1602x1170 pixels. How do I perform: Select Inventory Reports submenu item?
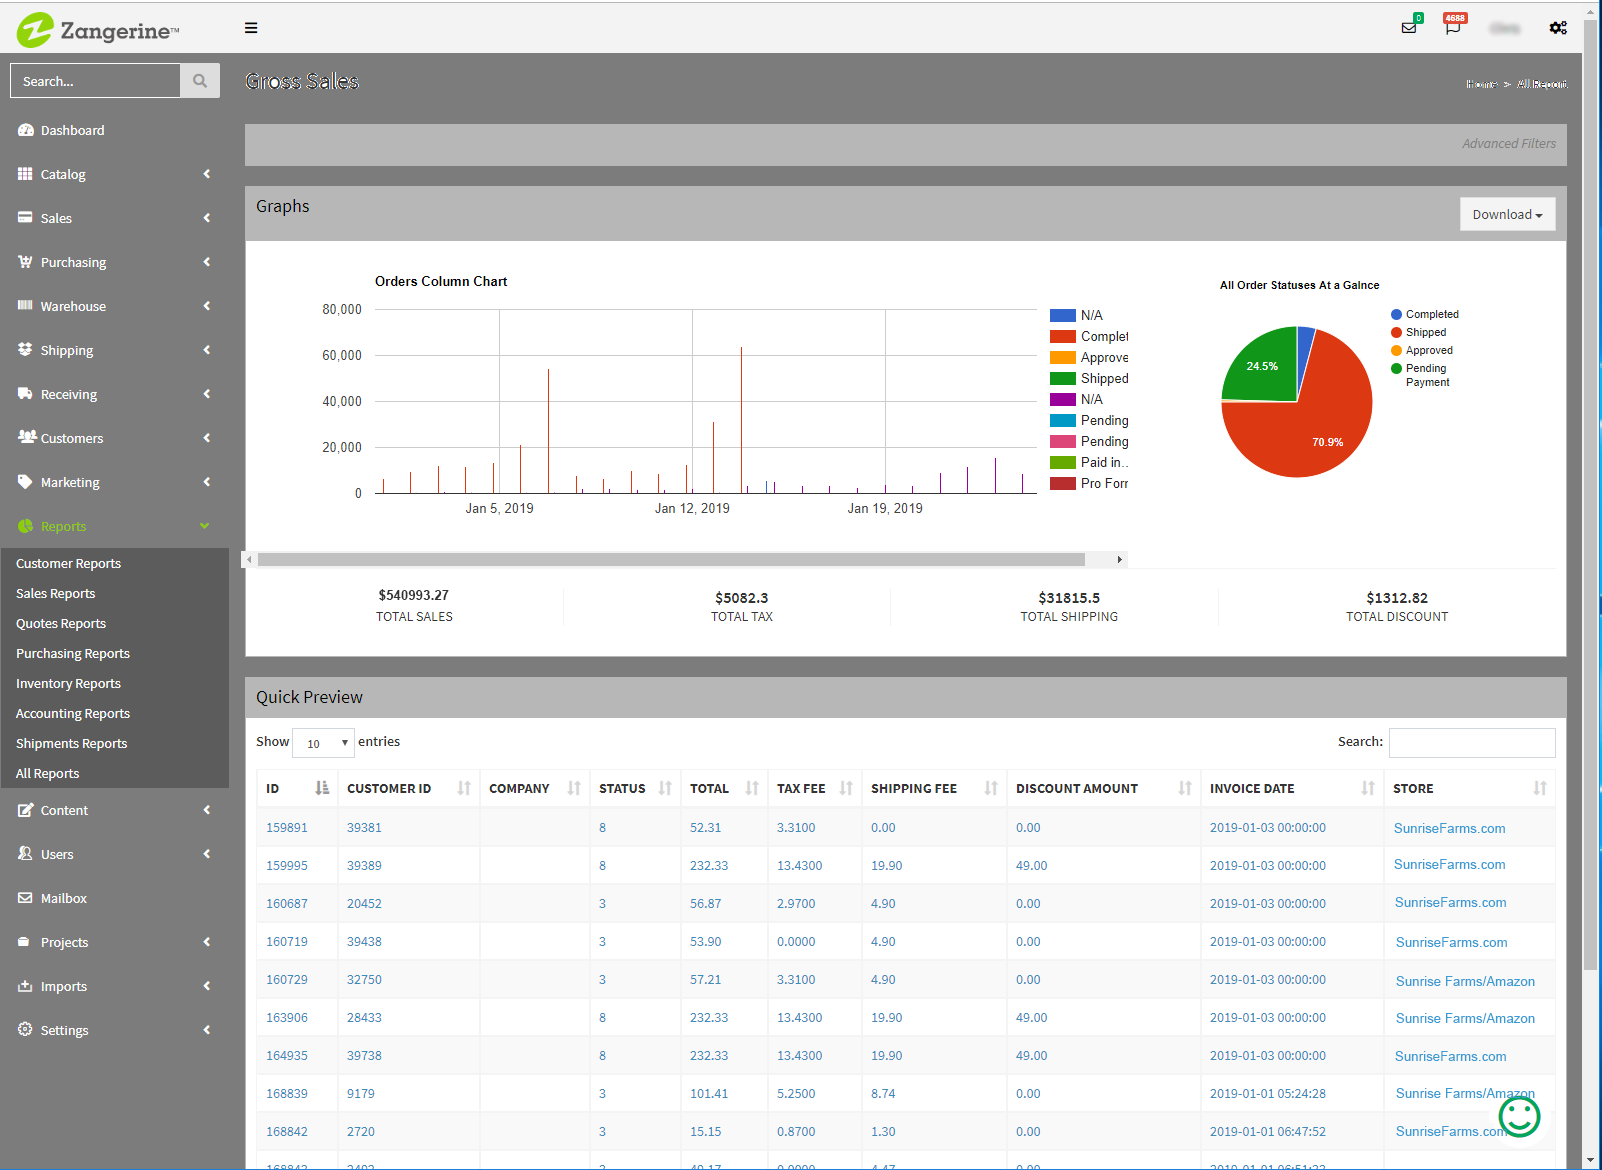[x=68, y=683]
